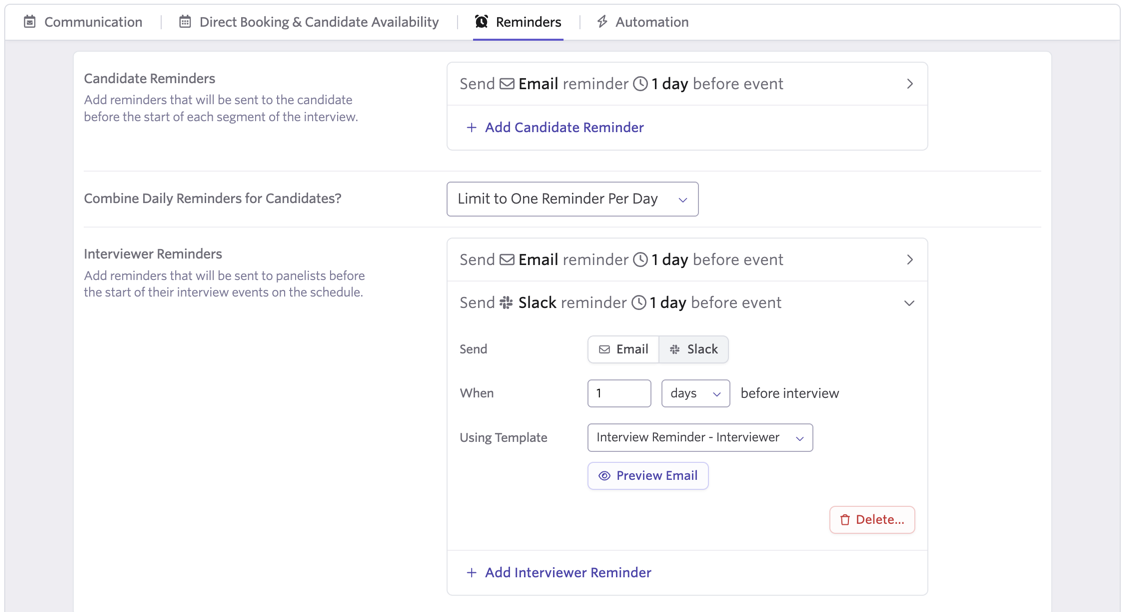The width and height of the screenshot is (1133, 612).
Task: Click the calendar icon beside Direct Booking
Action: (x=185, y=22)
